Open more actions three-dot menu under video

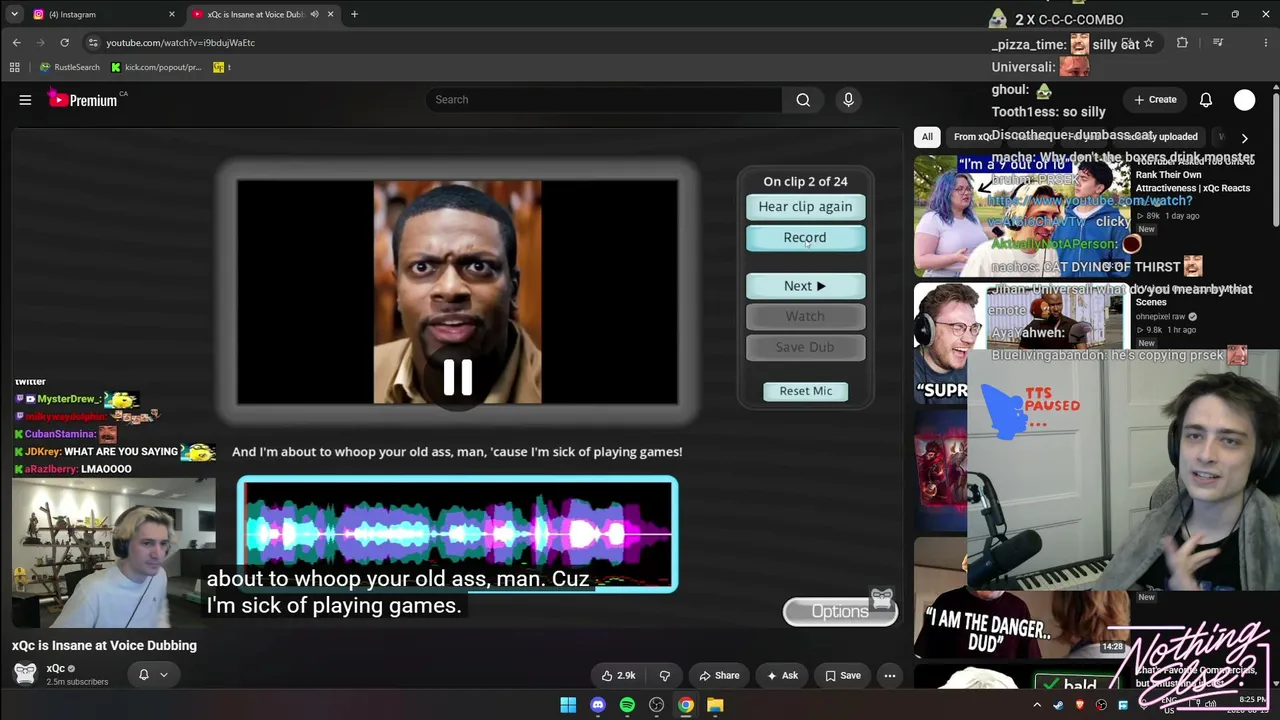coord(889,676)
